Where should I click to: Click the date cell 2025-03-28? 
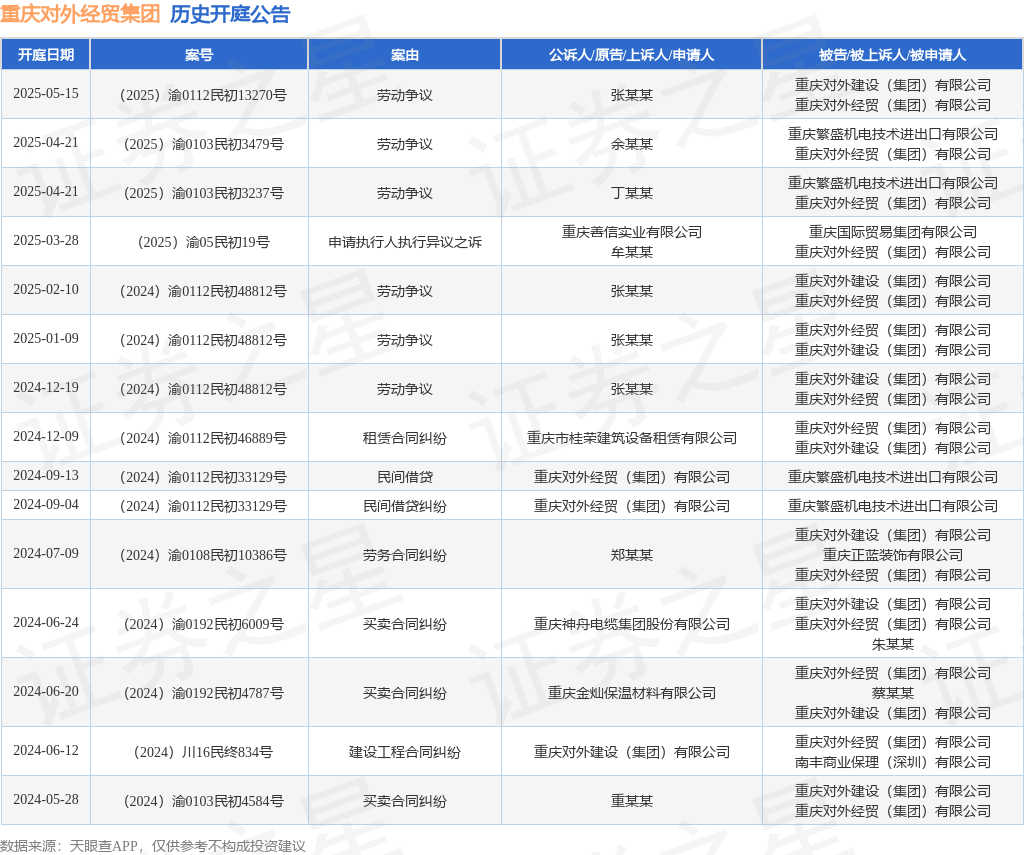46,240
